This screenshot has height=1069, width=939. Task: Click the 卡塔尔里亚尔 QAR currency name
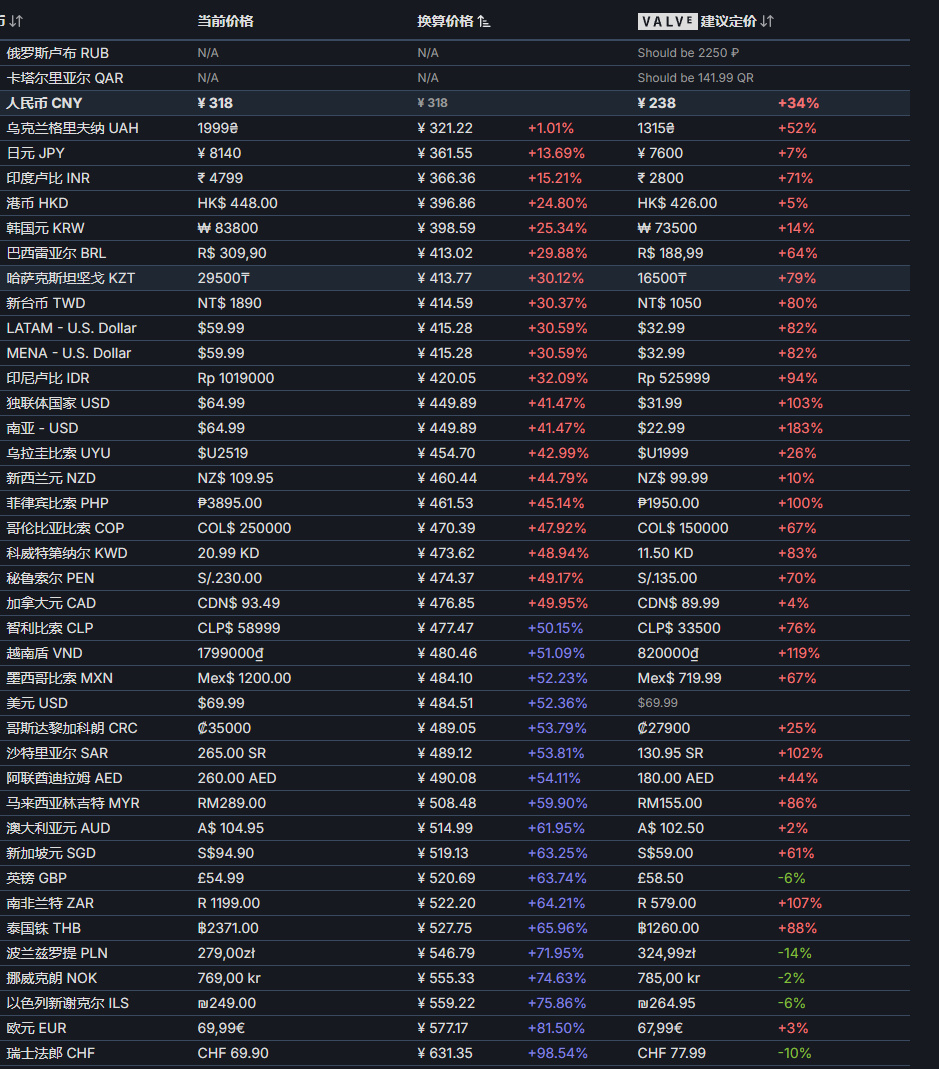(65, 78)
